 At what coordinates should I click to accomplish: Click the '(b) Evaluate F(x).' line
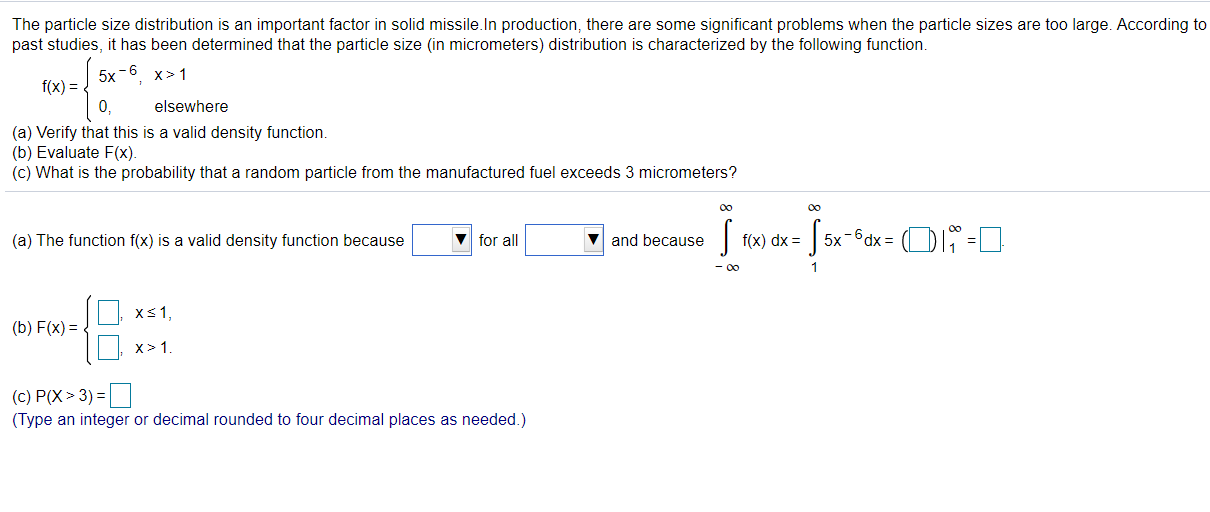click(75, 153)
